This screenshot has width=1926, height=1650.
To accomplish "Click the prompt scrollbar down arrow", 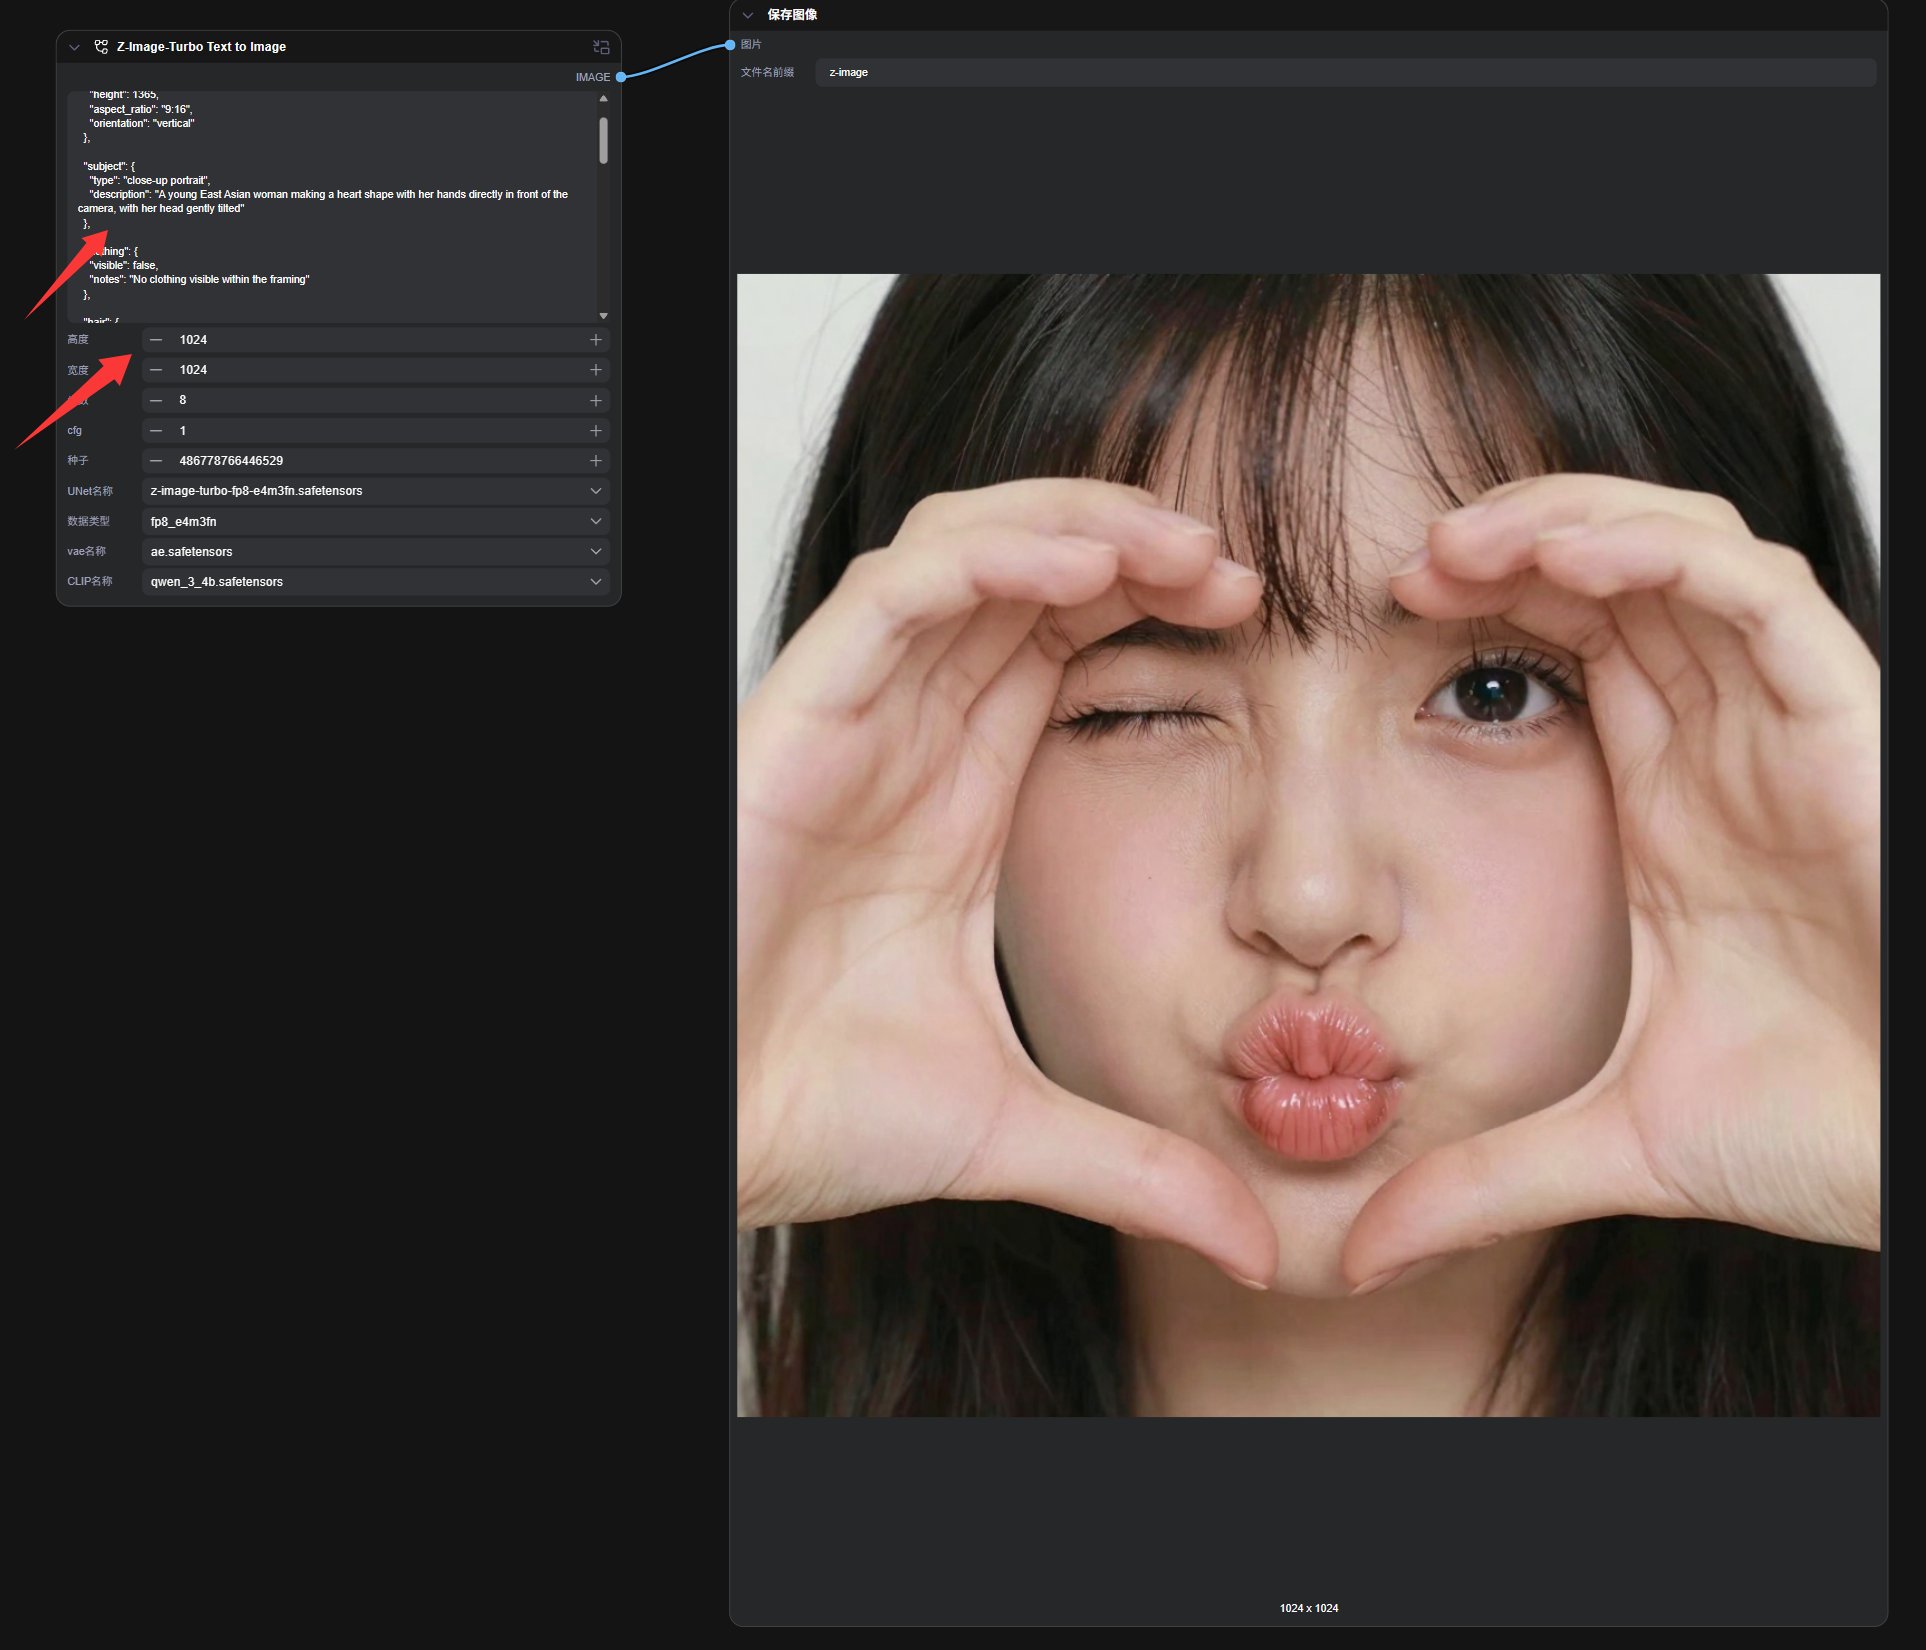I will (603, 316).
